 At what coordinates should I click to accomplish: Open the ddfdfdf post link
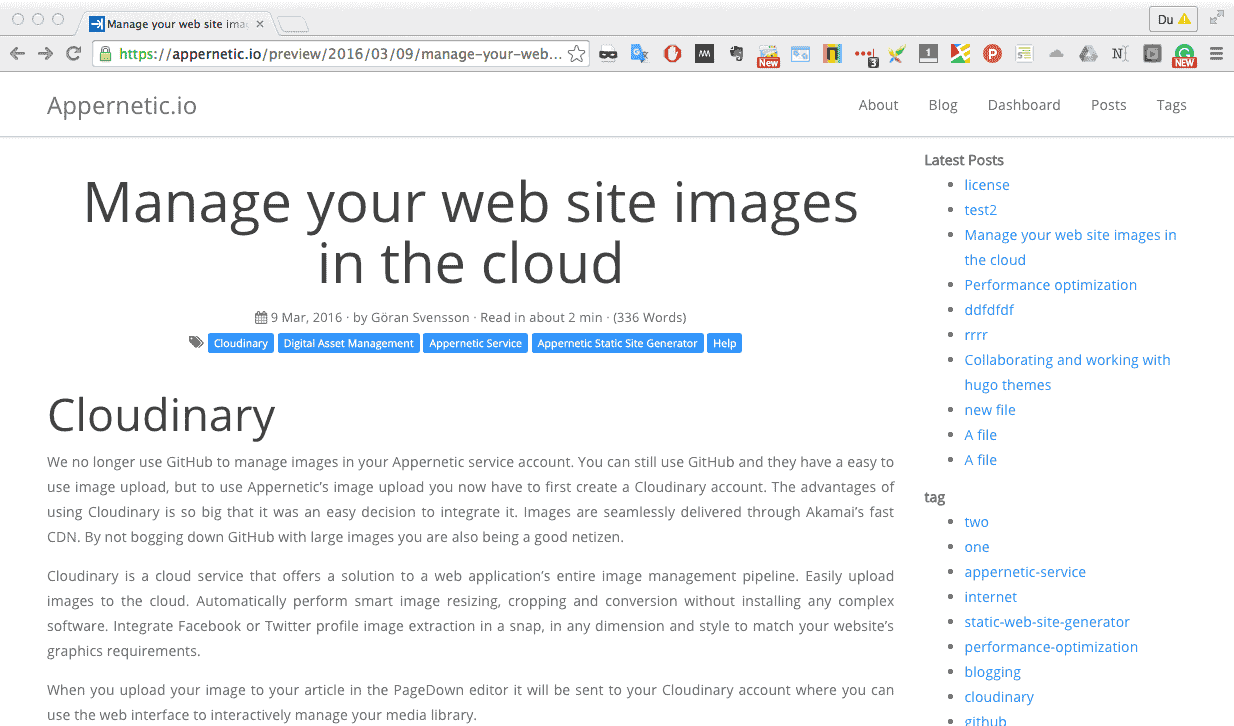(989, 310)
